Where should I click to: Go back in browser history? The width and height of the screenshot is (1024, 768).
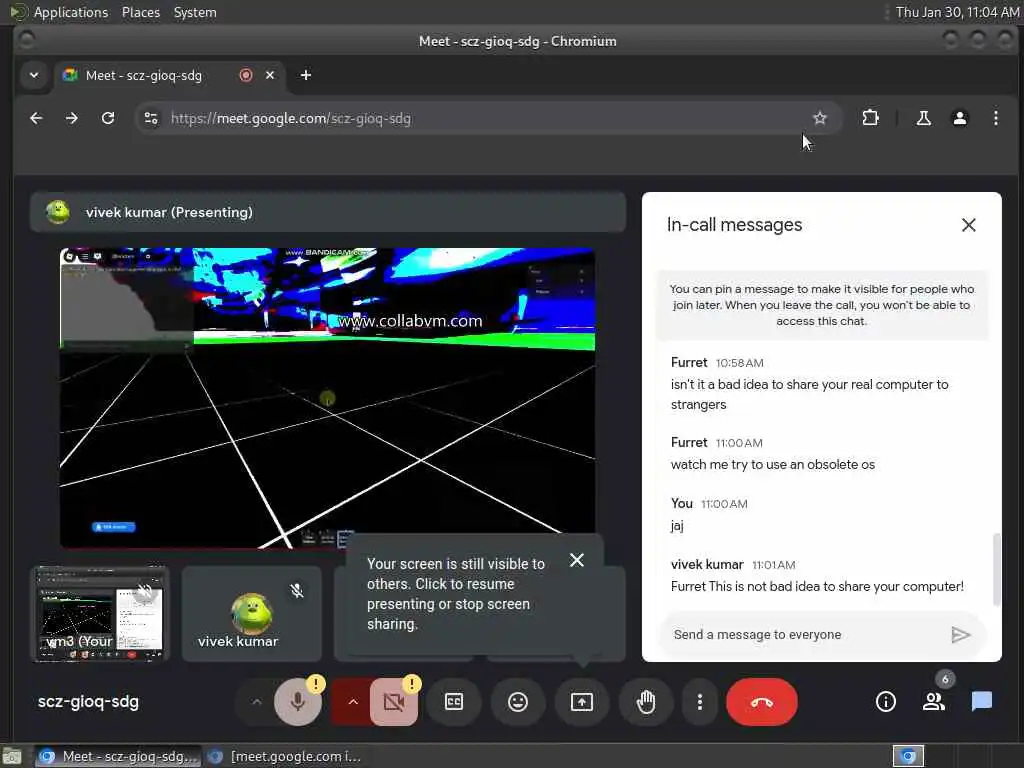[37, 118]
